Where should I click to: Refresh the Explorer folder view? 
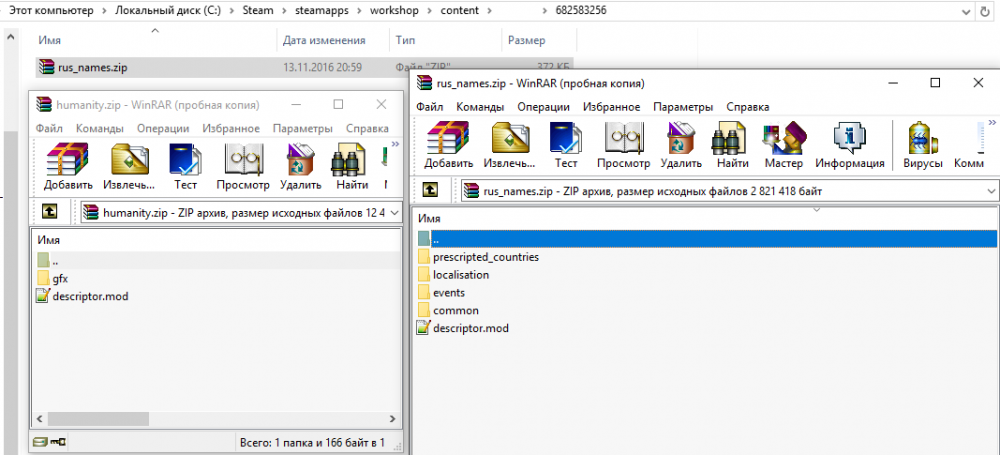pyautogui.click(x=987, y=11)
